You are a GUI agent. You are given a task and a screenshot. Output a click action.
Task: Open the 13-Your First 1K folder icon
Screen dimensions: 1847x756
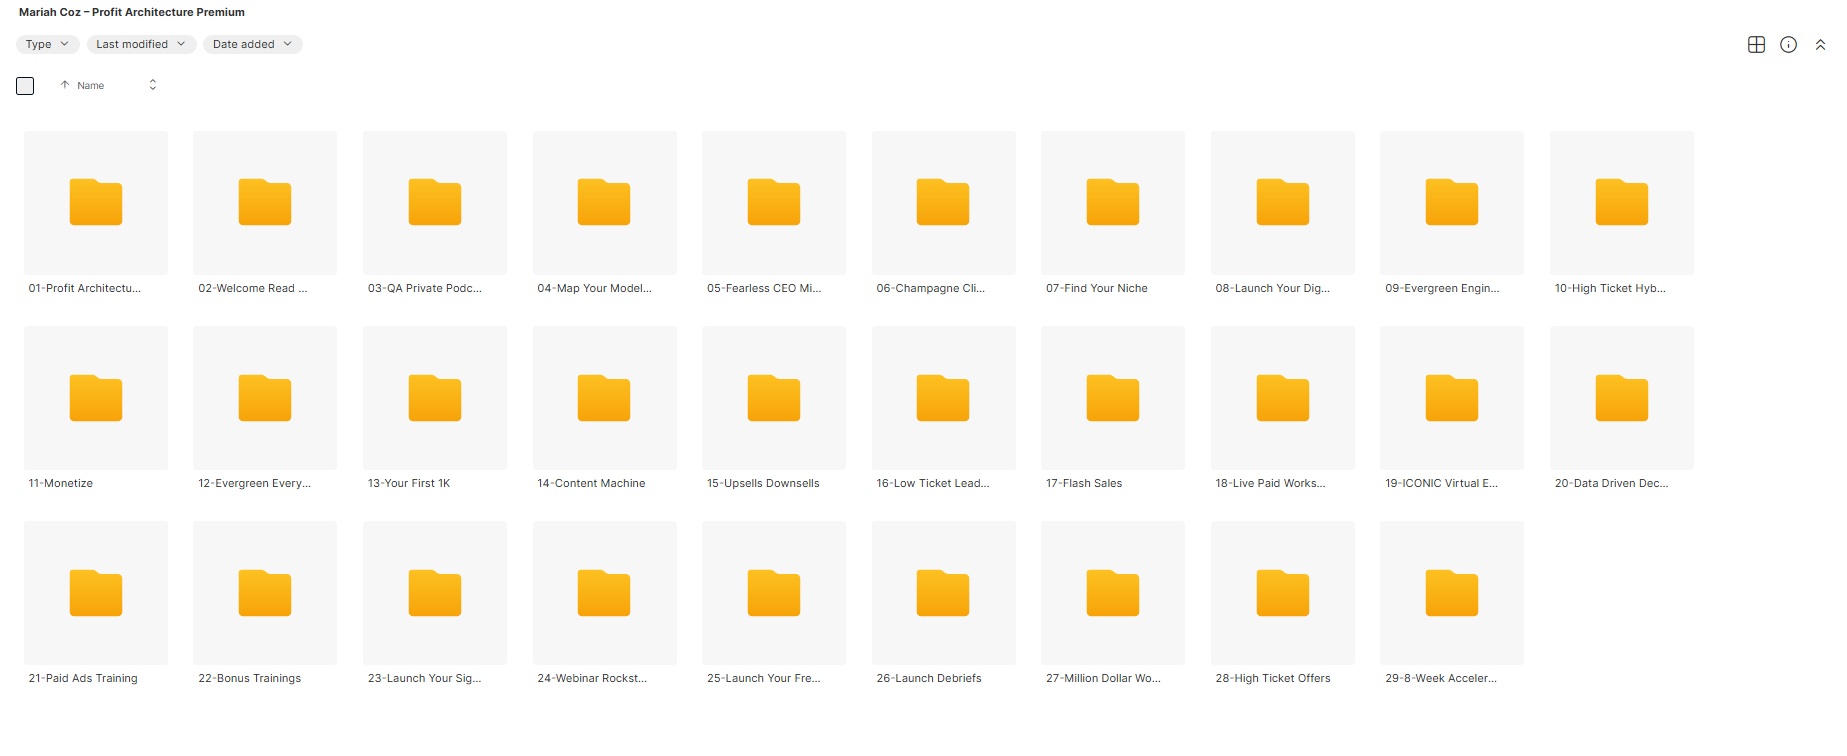pyautogui.click(x=435, y=398)
